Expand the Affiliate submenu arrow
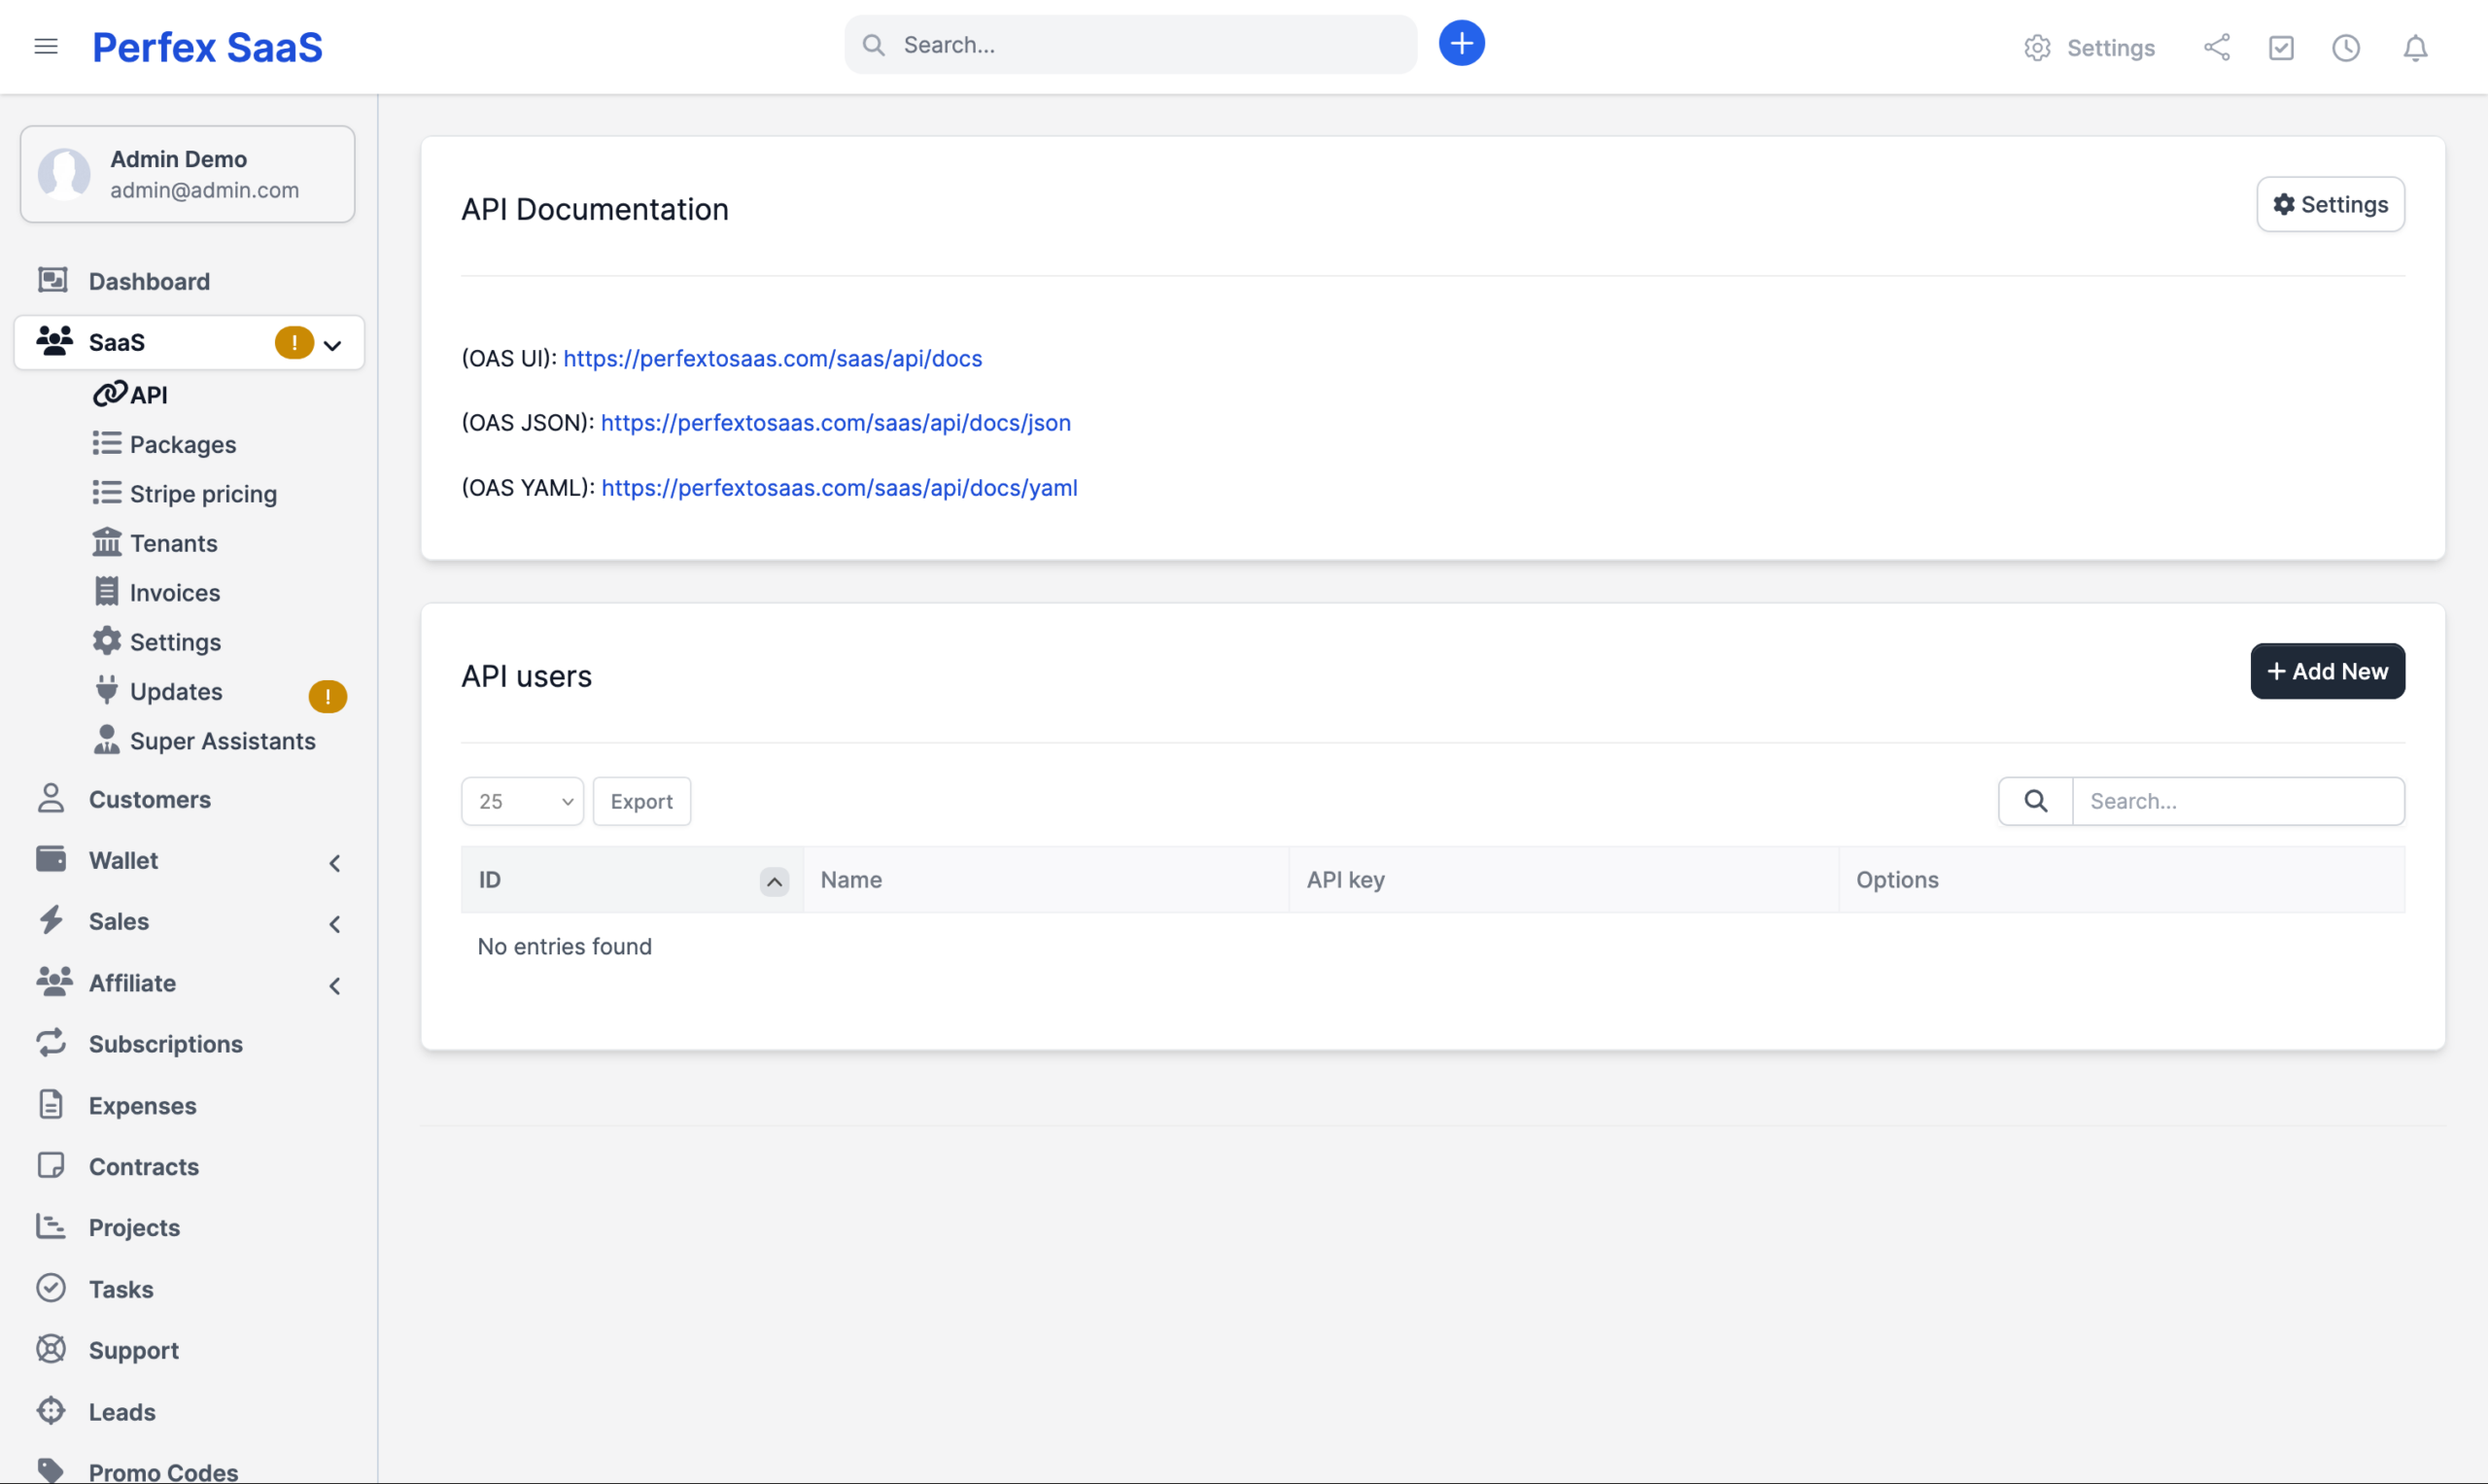The image size is (2488, 1484). click(335, 985)
